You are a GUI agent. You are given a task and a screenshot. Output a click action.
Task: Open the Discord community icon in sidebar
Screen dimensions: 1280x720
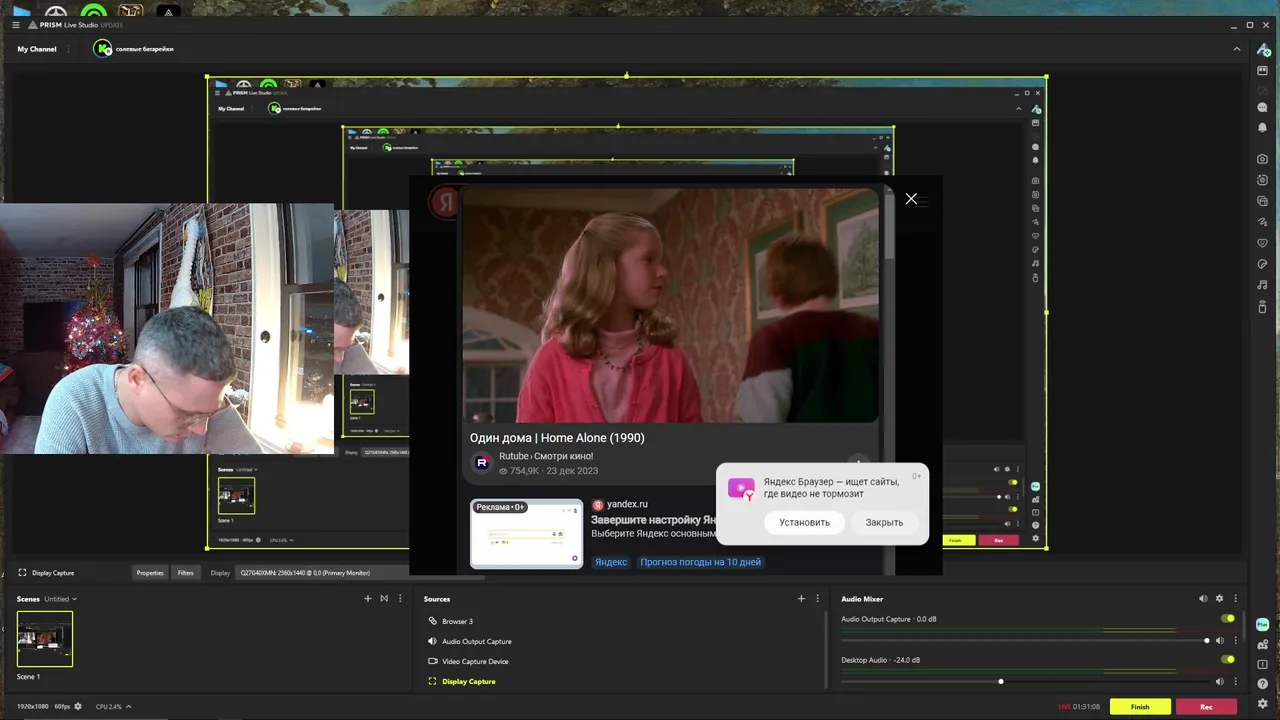point(1262,644)
